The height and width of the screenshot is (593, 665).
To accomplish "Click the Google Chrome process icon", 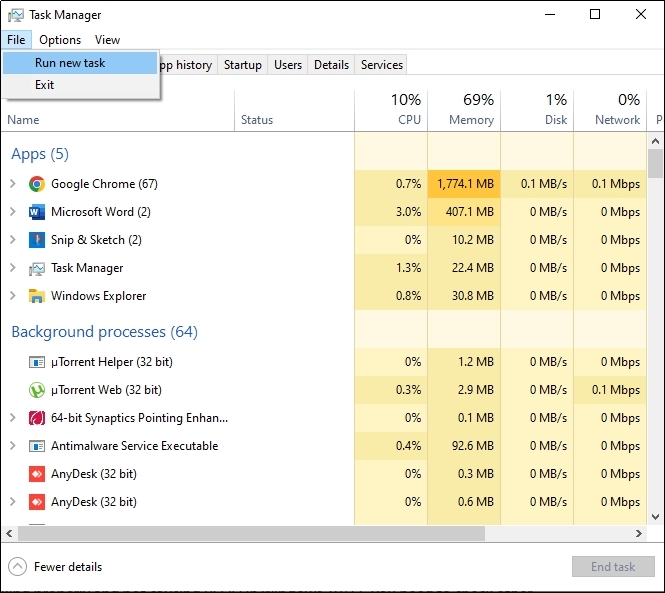I will [37, 184].
